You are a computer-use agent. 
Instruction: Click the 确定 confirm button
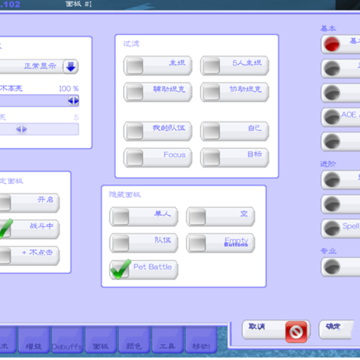click(x=336, y=330)
